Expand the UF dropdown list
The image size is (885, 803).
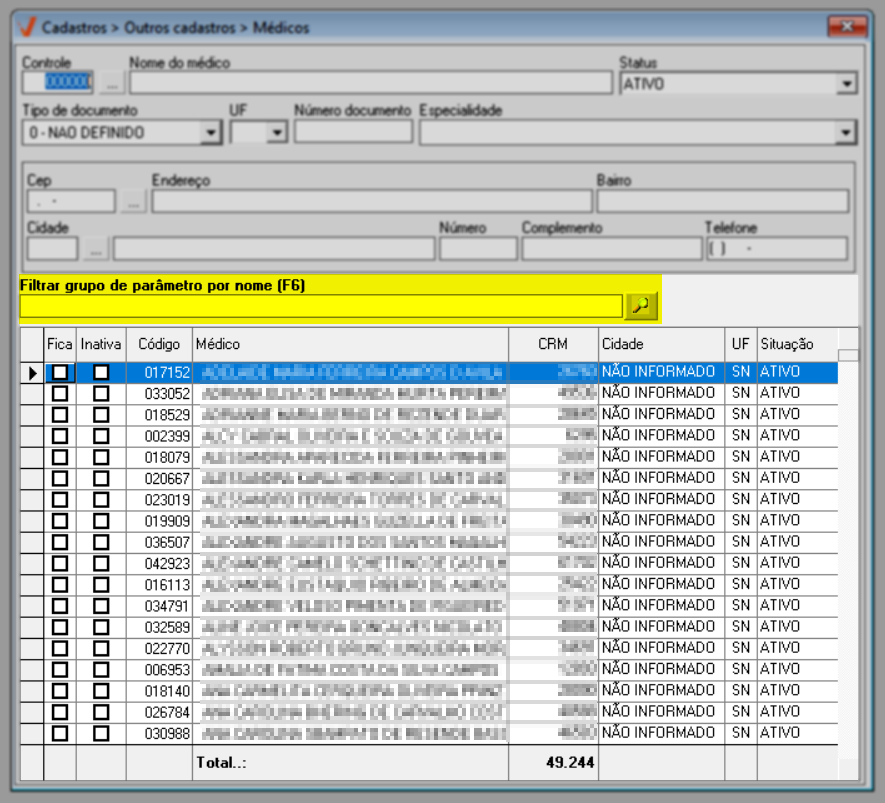click(277, 132)
